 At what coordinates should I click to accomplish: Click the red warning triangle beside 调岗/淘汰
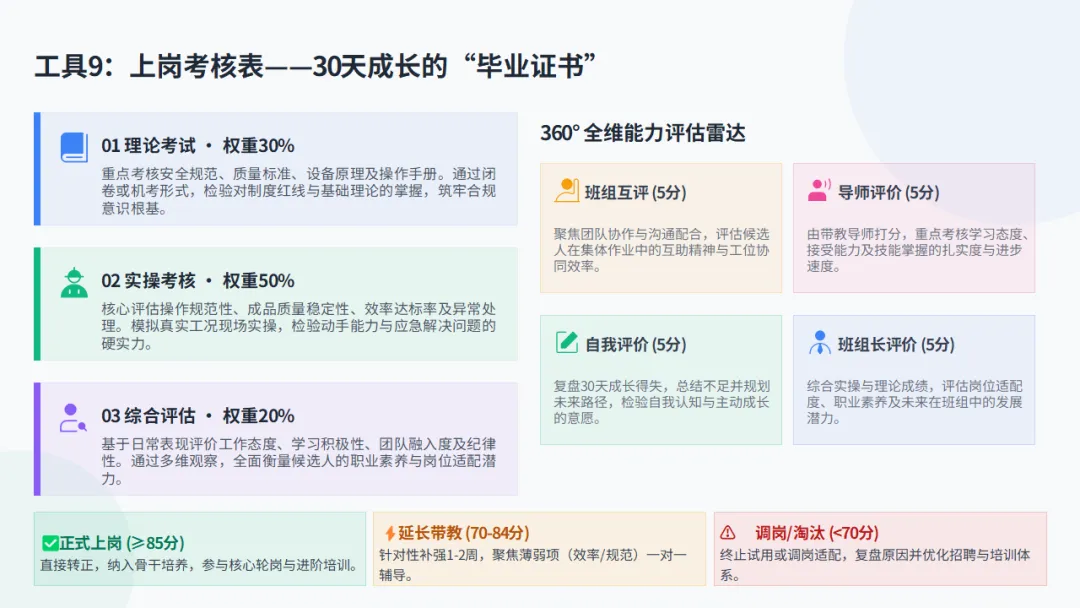tap(728, 533)
